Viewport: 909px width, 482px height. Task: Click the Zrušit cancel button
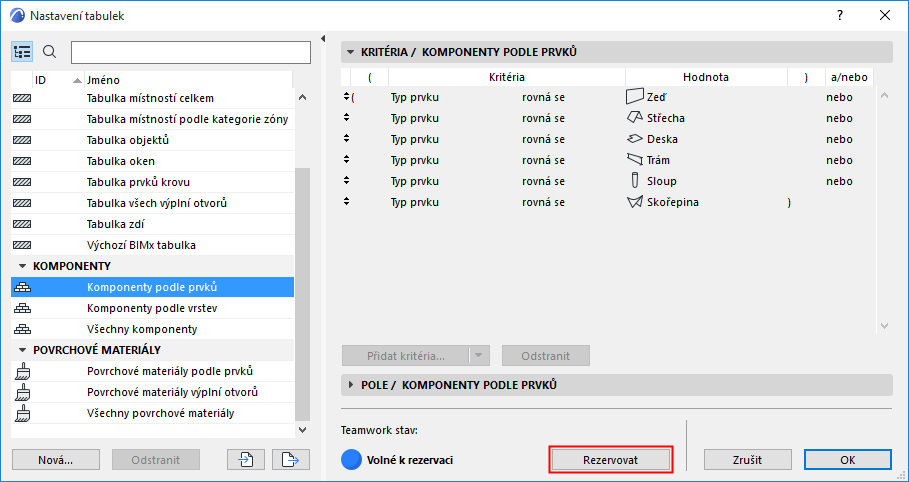coord(747,459)
